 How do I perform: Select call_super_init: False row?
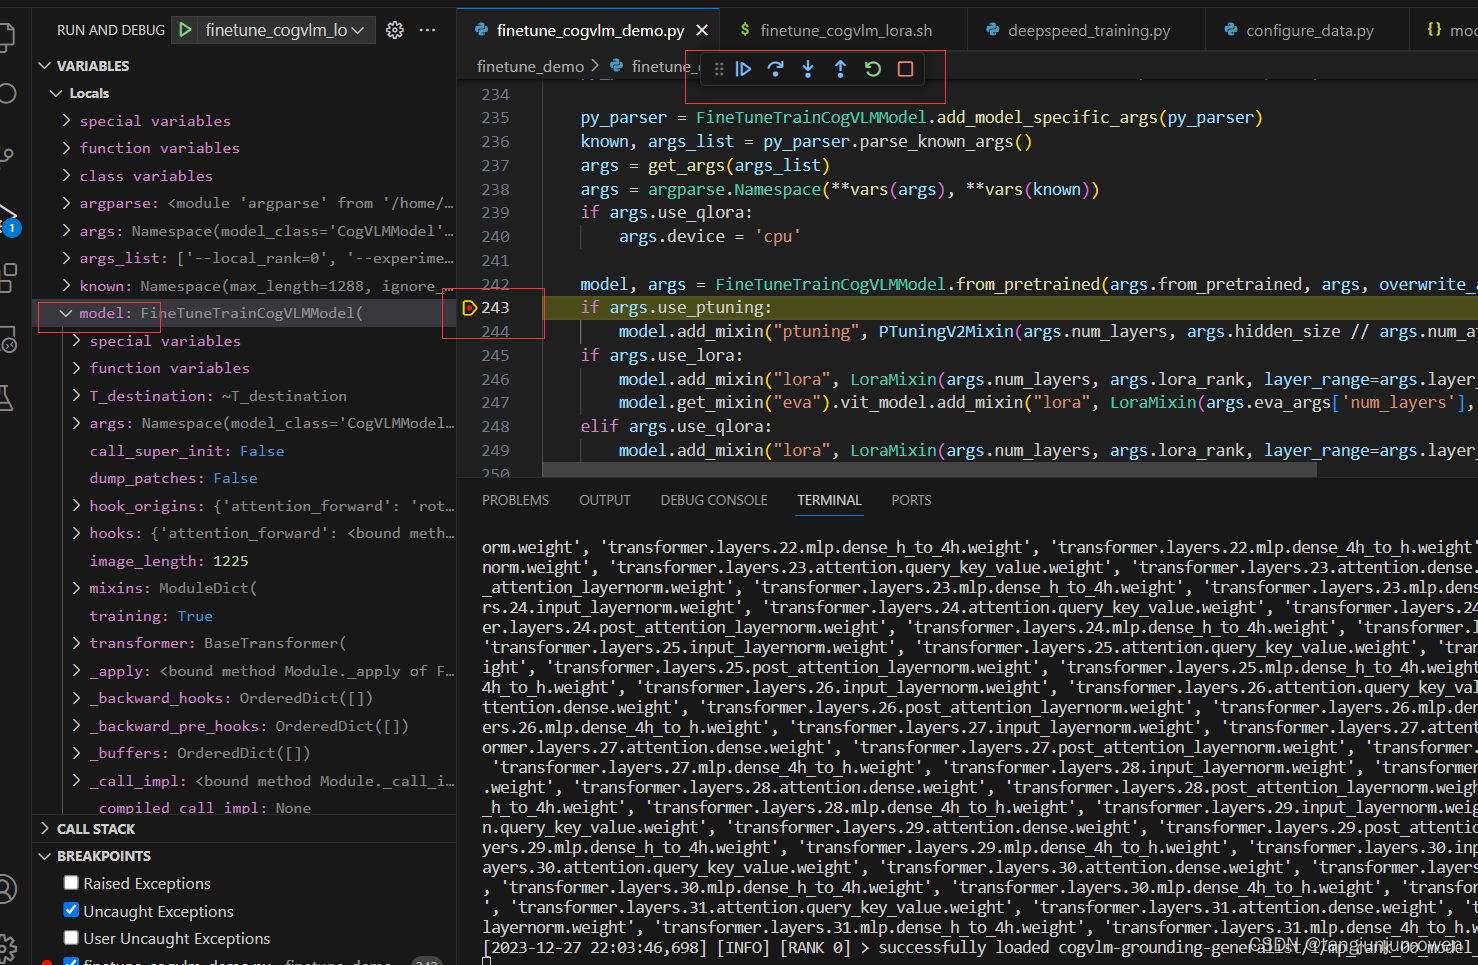[245, 451]
